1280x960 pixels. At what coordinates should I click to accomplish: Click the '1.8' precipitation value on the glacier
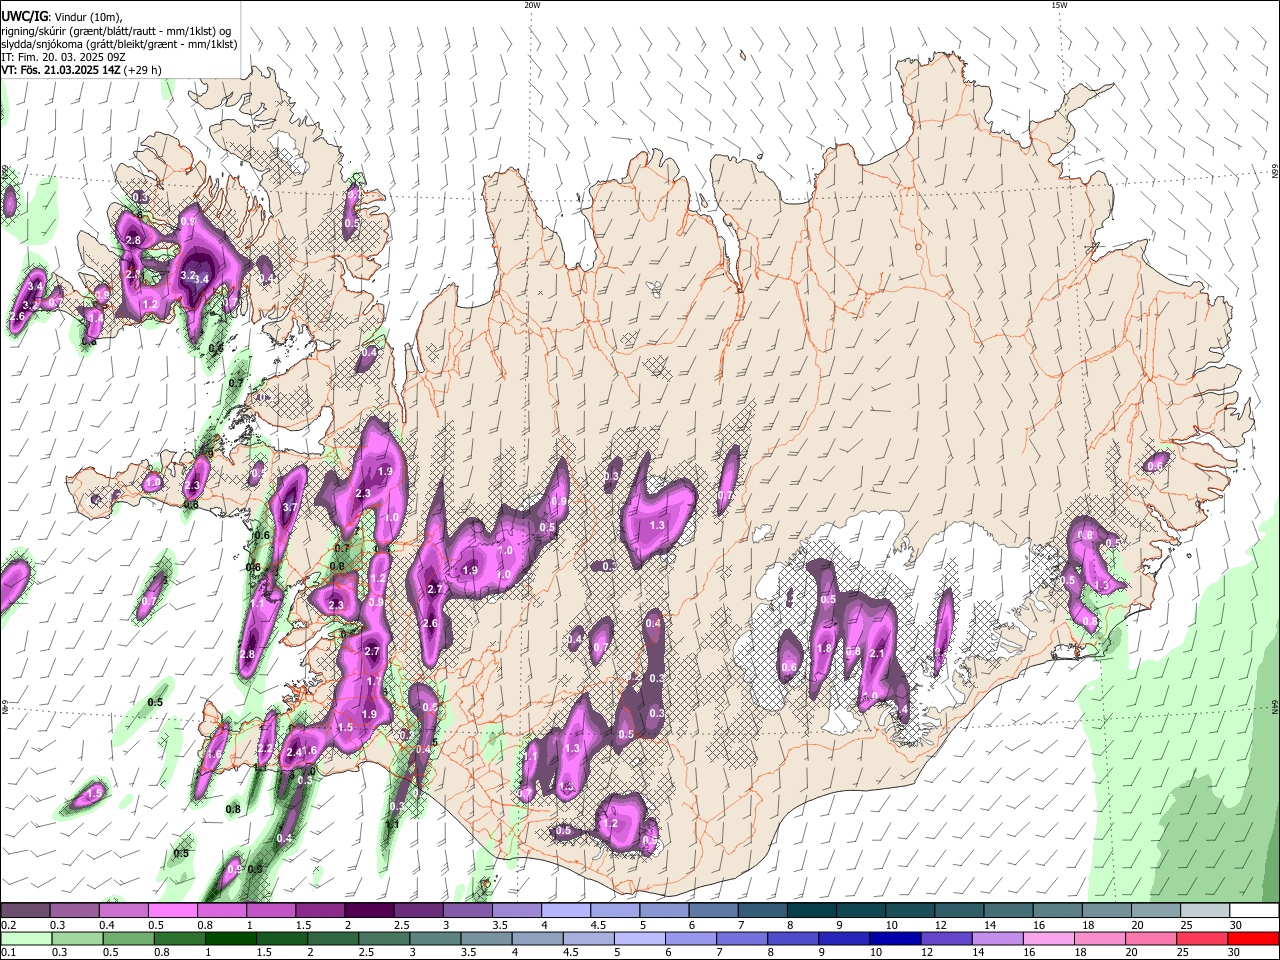[x=825, y=648]
